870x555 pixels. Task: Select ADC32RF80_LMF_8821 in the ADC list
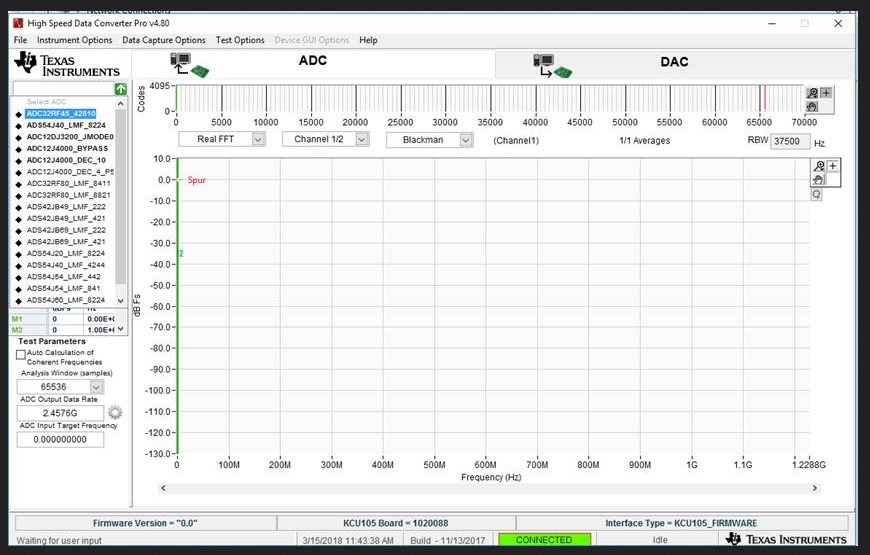69,195
